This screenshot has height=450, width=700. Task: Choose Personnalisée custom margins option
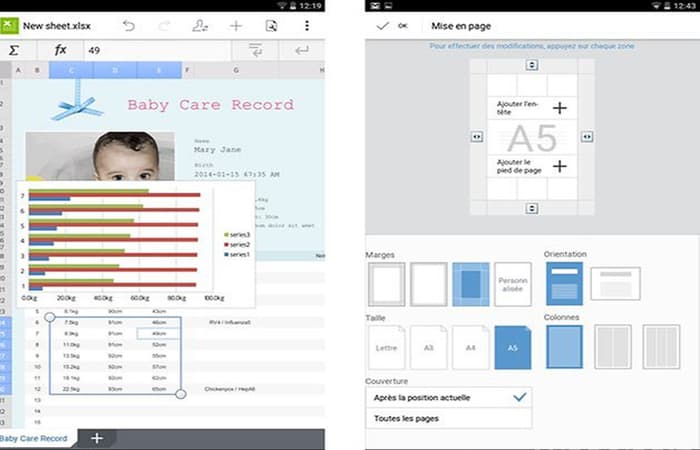pos(513,284)
